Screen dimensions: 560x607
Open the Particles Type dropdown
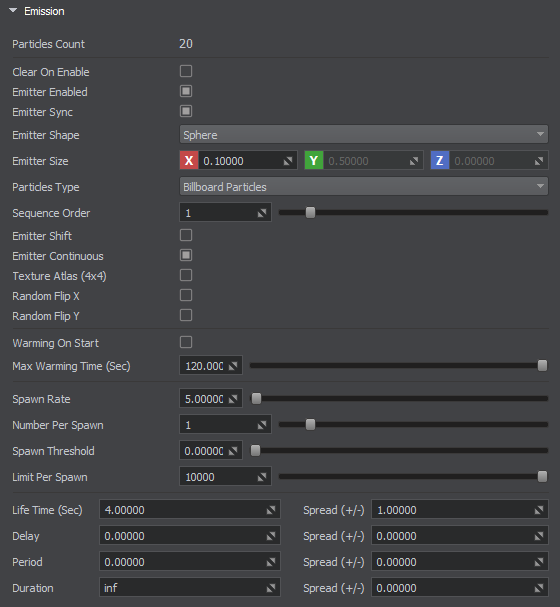[364, 187]
